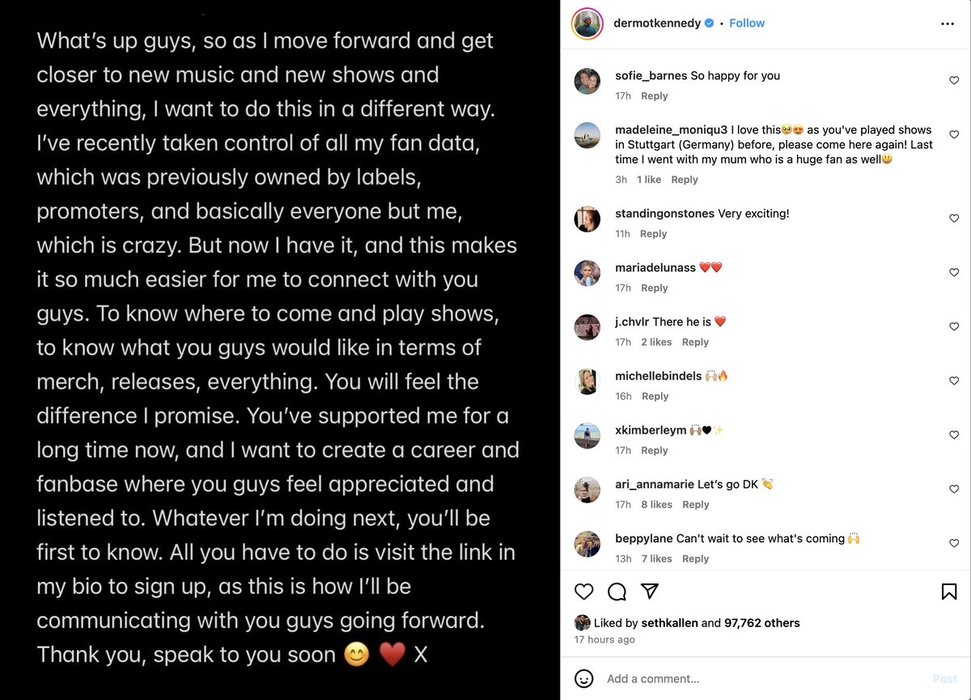The height and width of the screenshot is (700, 971).
Task: Open dermotkennedy's profile picture
Action: pos(587,23)
